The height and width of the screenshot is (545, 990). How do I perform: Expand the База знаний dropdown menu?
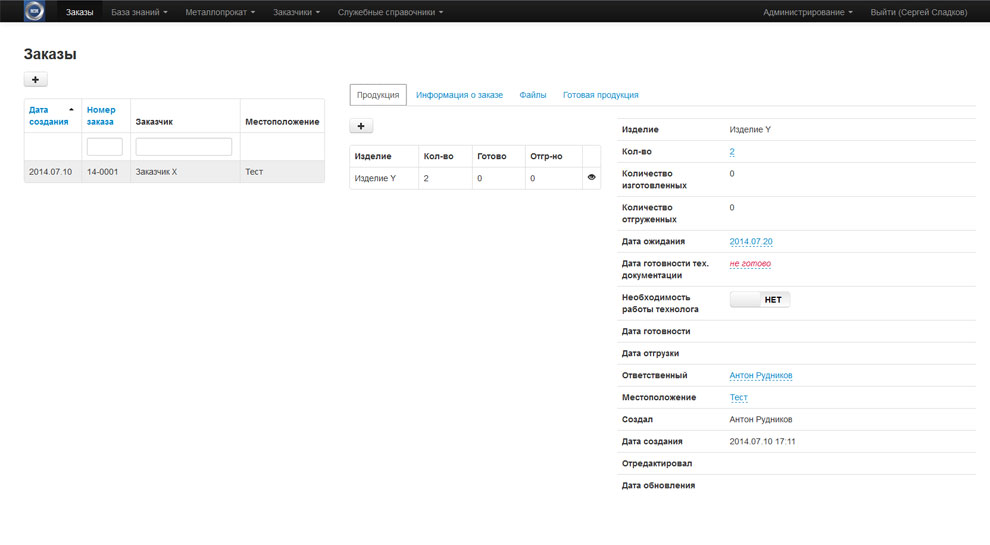tap(139, 12)
